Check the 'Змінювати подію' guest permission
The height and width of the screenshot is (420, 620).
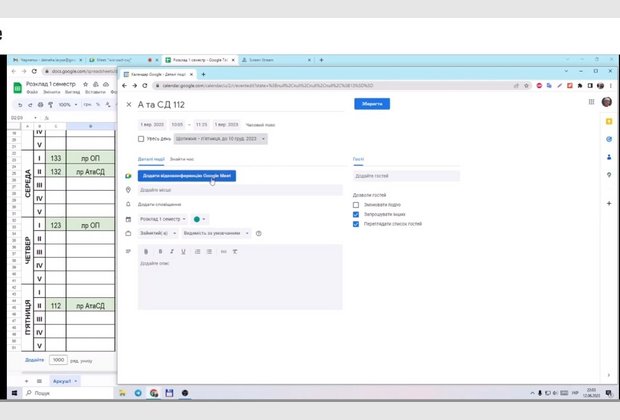click(x=356, y=204)
